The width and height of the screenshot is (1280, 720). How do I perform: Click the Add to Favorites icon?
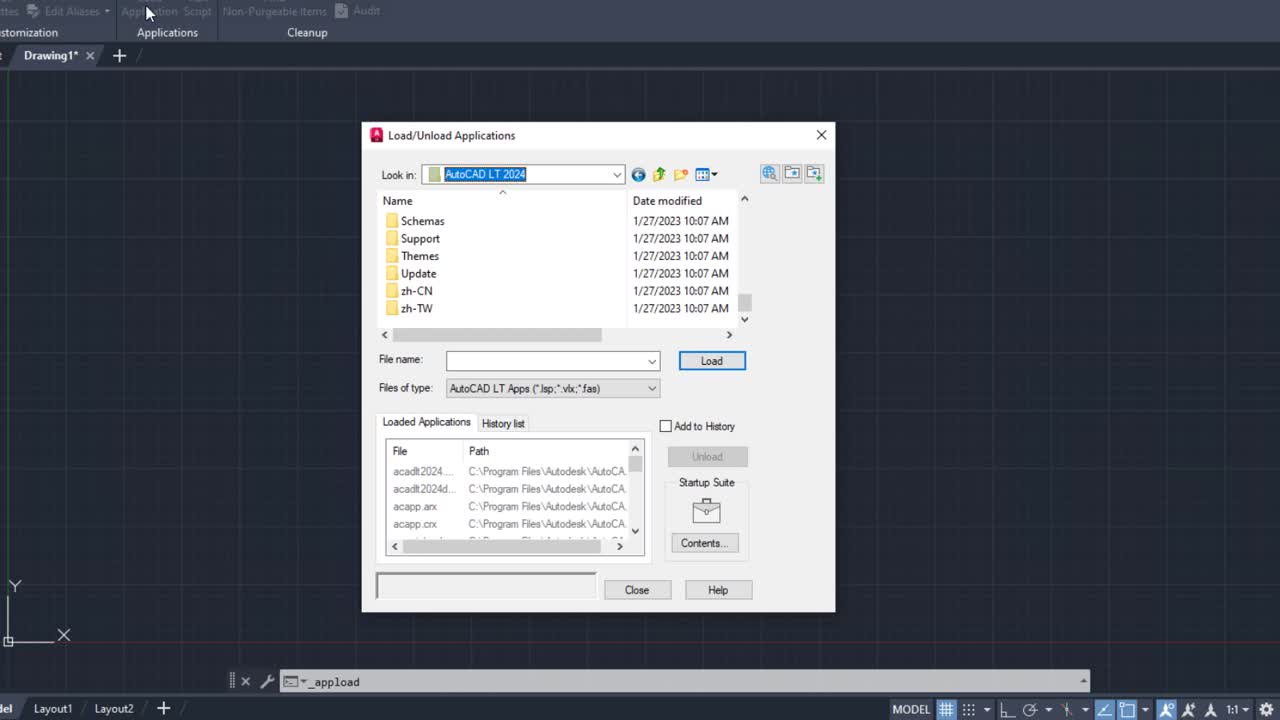tap(814, 173)
